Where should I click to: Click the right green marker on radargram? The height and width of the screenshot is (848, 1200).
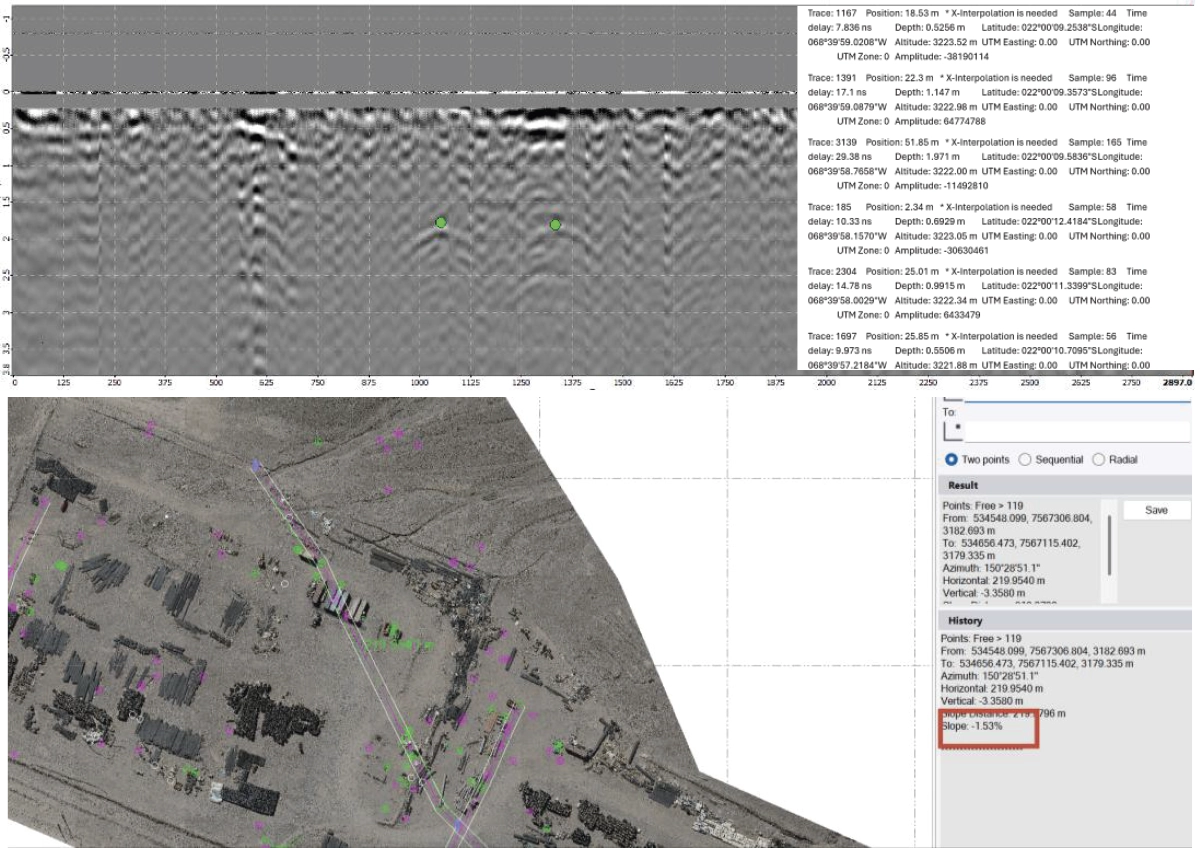pyautogui.click(x=555, y=224)
